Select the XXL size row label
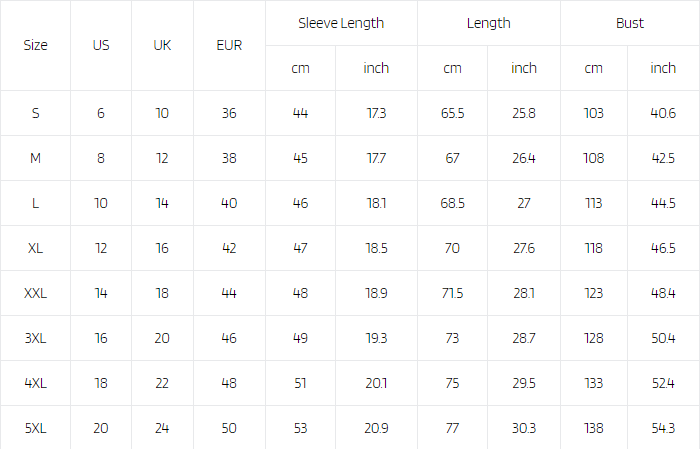The height and width of the screenshot is (449, 700). click(x=35, y=293)
